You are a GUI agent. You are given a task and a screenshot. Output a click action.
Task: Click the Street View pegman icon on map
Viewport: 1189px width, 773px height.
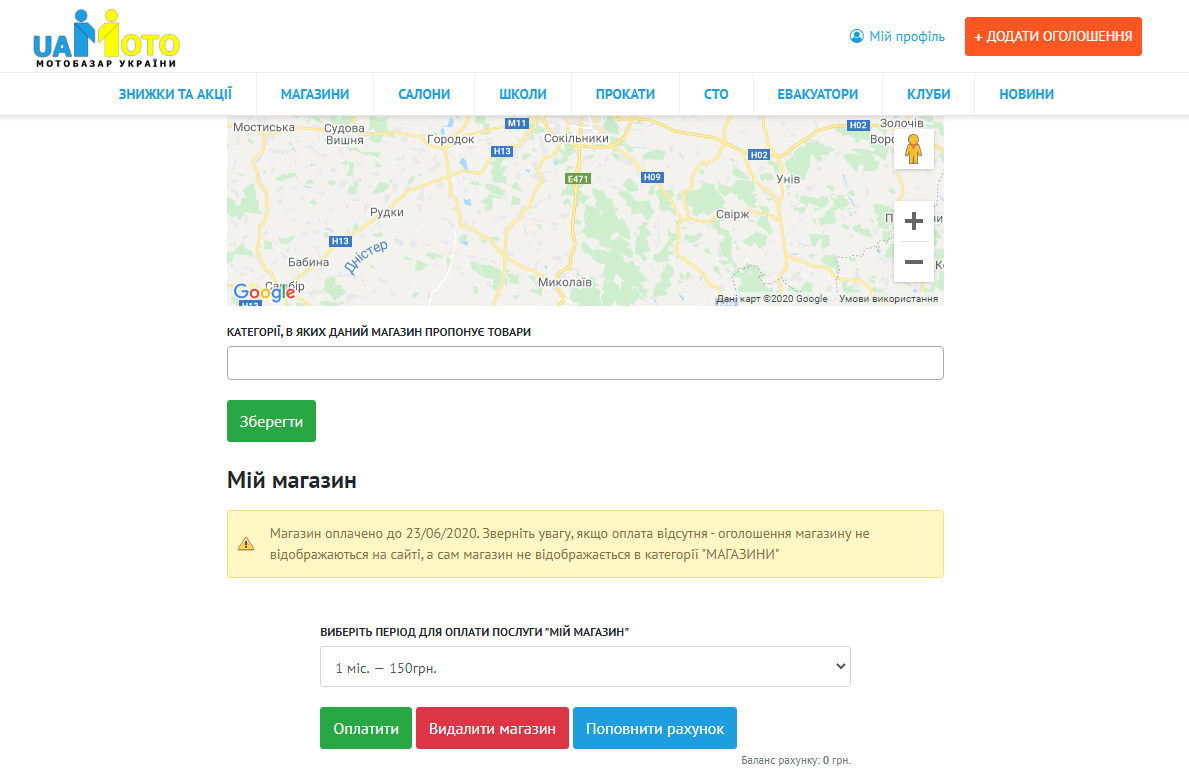pos(913,149)
